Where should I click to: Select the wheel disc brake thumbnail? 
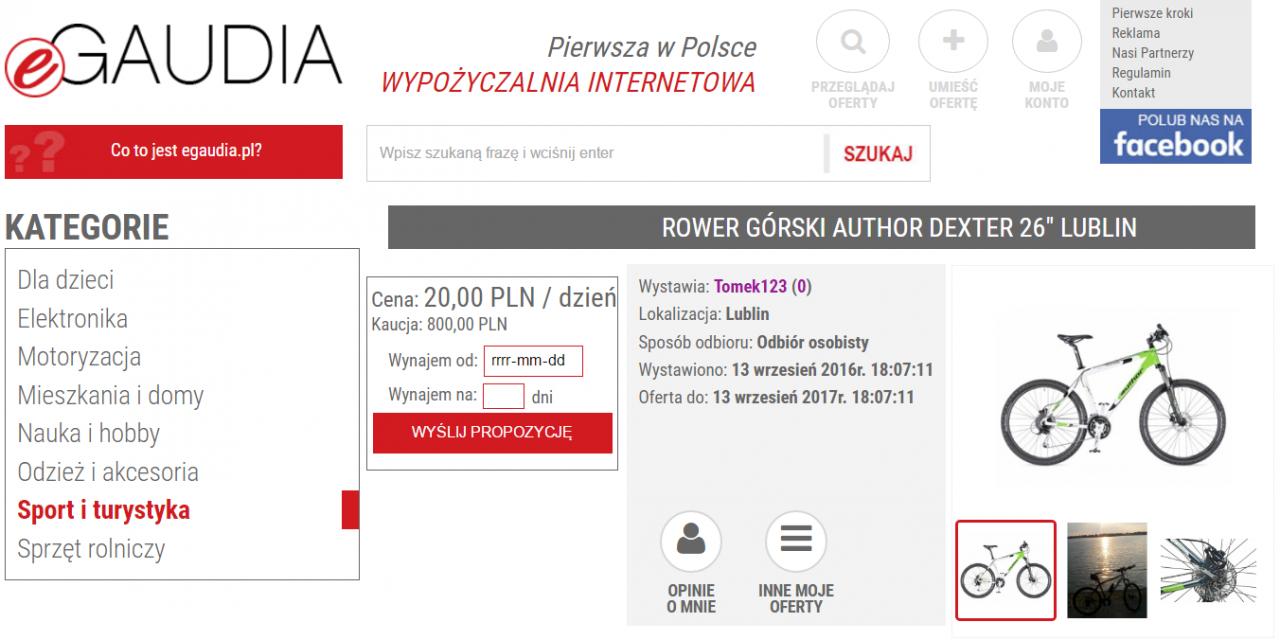[x=1207, y=570]
